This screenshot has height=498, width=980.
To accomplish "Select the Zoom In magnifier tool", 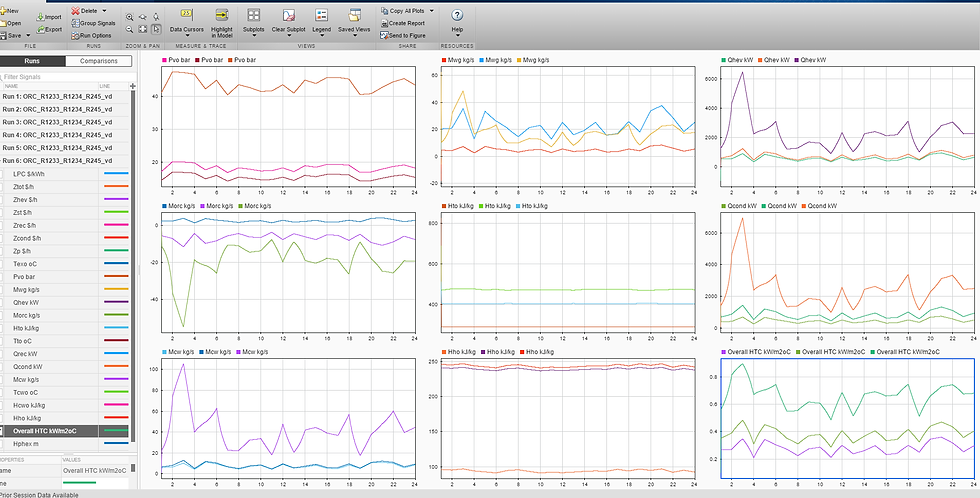I will click(129, 17).
